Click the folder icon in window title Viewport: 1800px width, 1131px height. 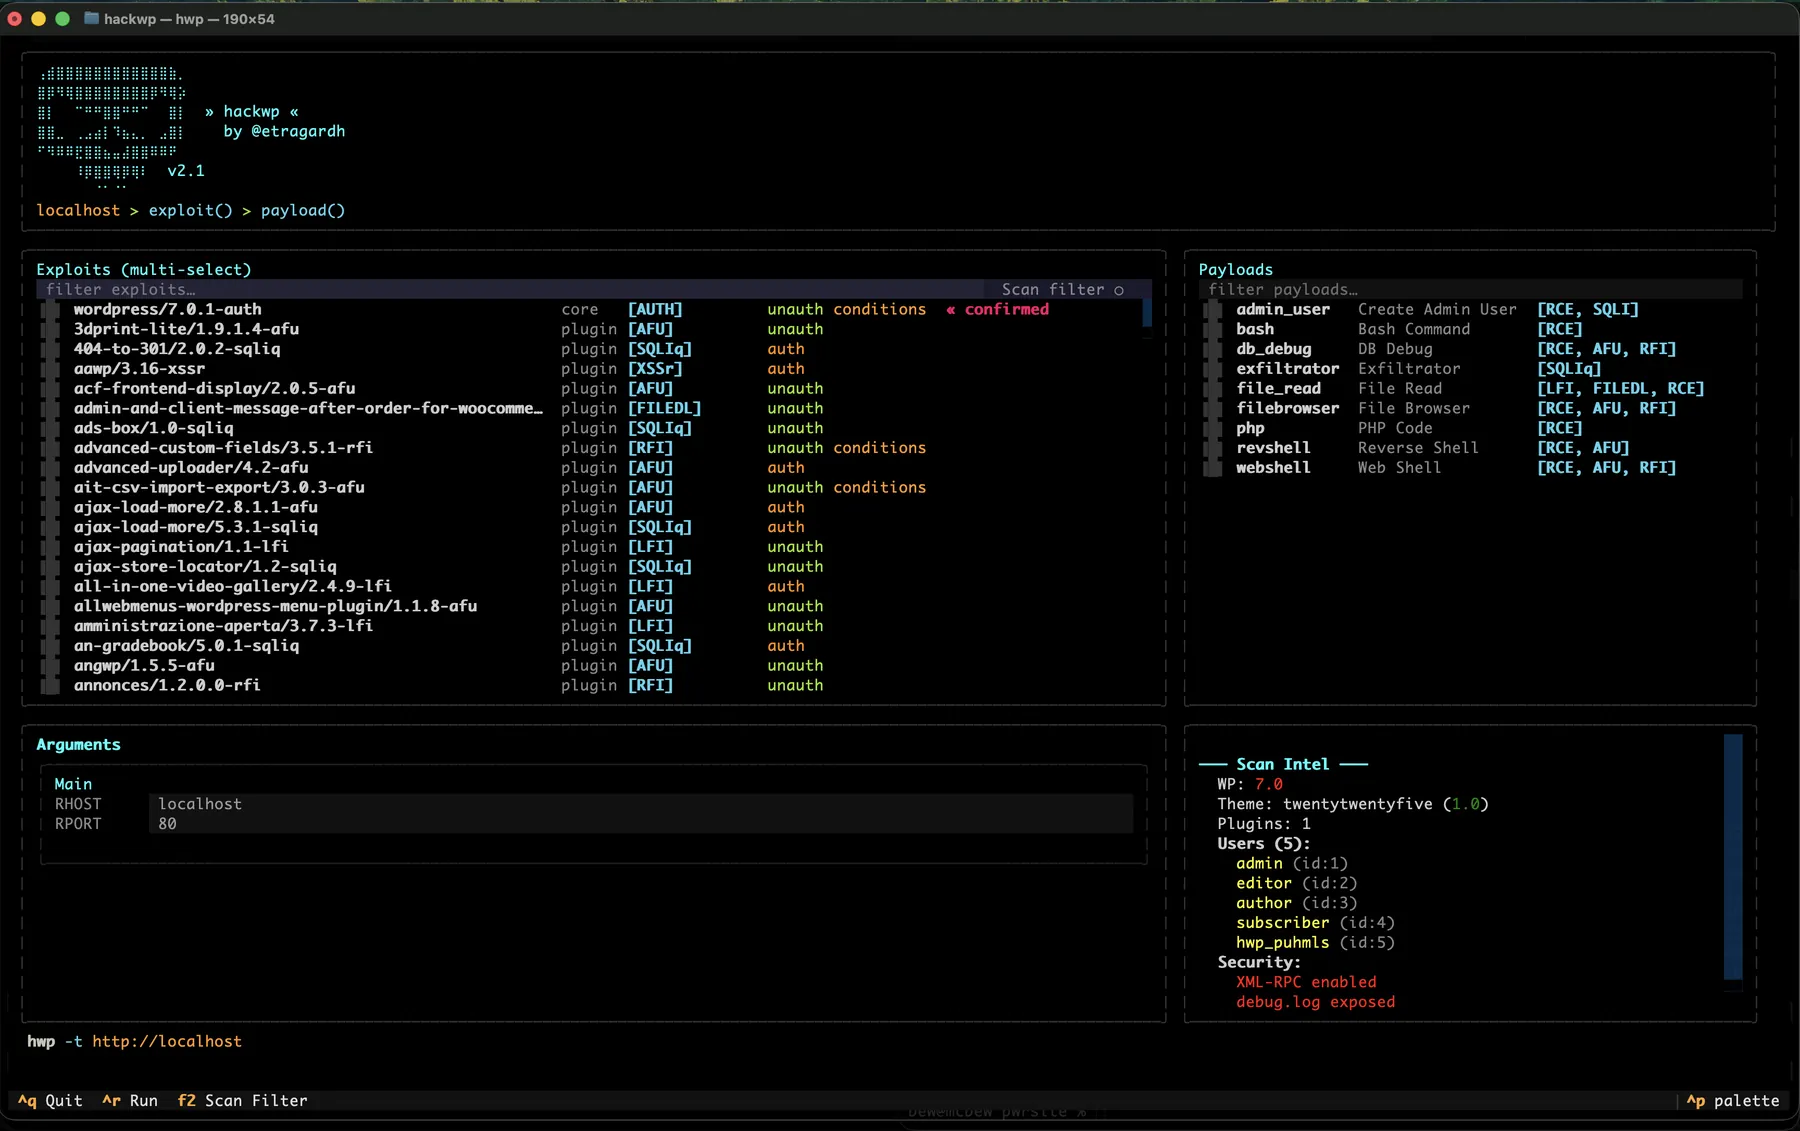91,18
